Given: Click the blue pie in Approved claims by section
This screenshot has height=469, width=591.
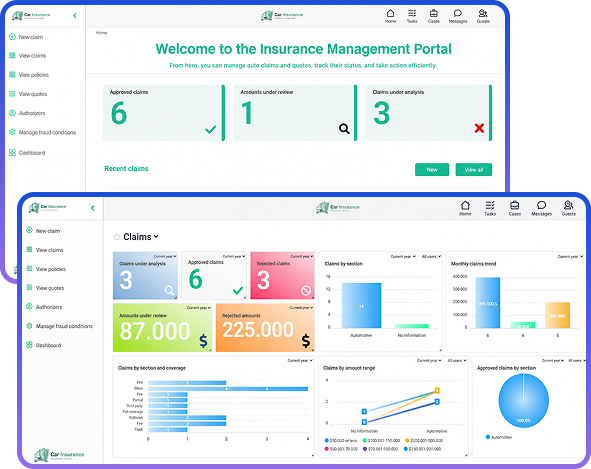Looking at the screenshot, I should [524, 401].
